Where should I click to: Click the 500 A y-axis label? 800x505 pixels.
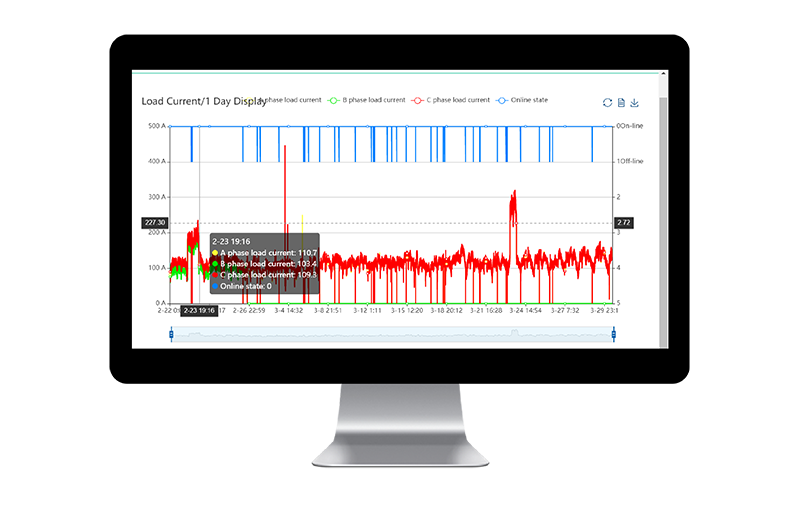(155, 126)
